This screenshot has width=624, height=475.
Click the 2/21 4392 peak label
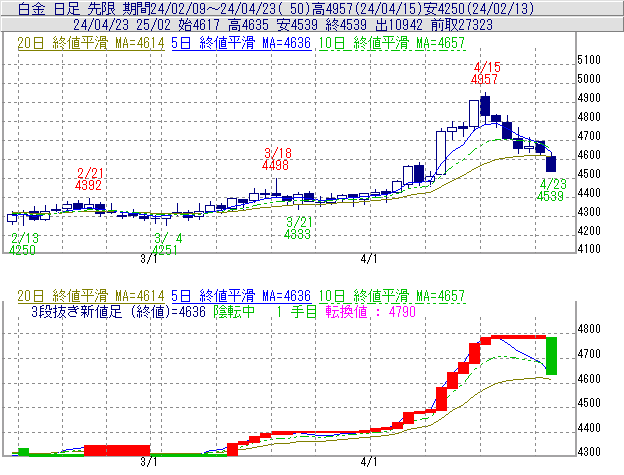(x=89, y=179)
